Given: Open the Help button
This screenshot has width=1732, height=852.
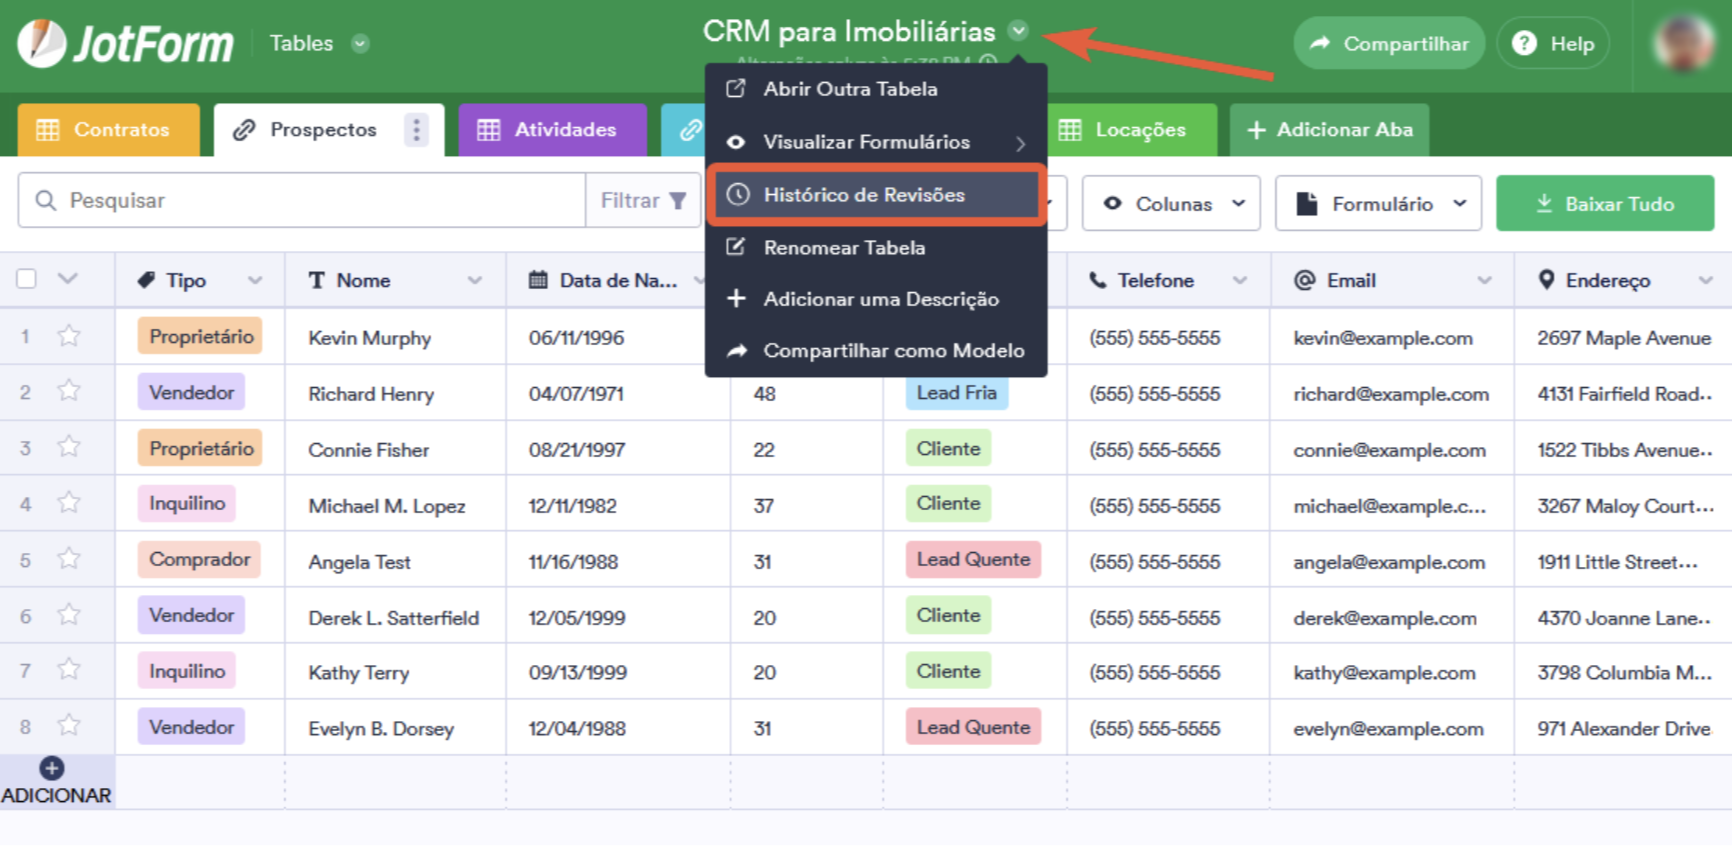Looking at the screenshot, I should (1553, 43).
